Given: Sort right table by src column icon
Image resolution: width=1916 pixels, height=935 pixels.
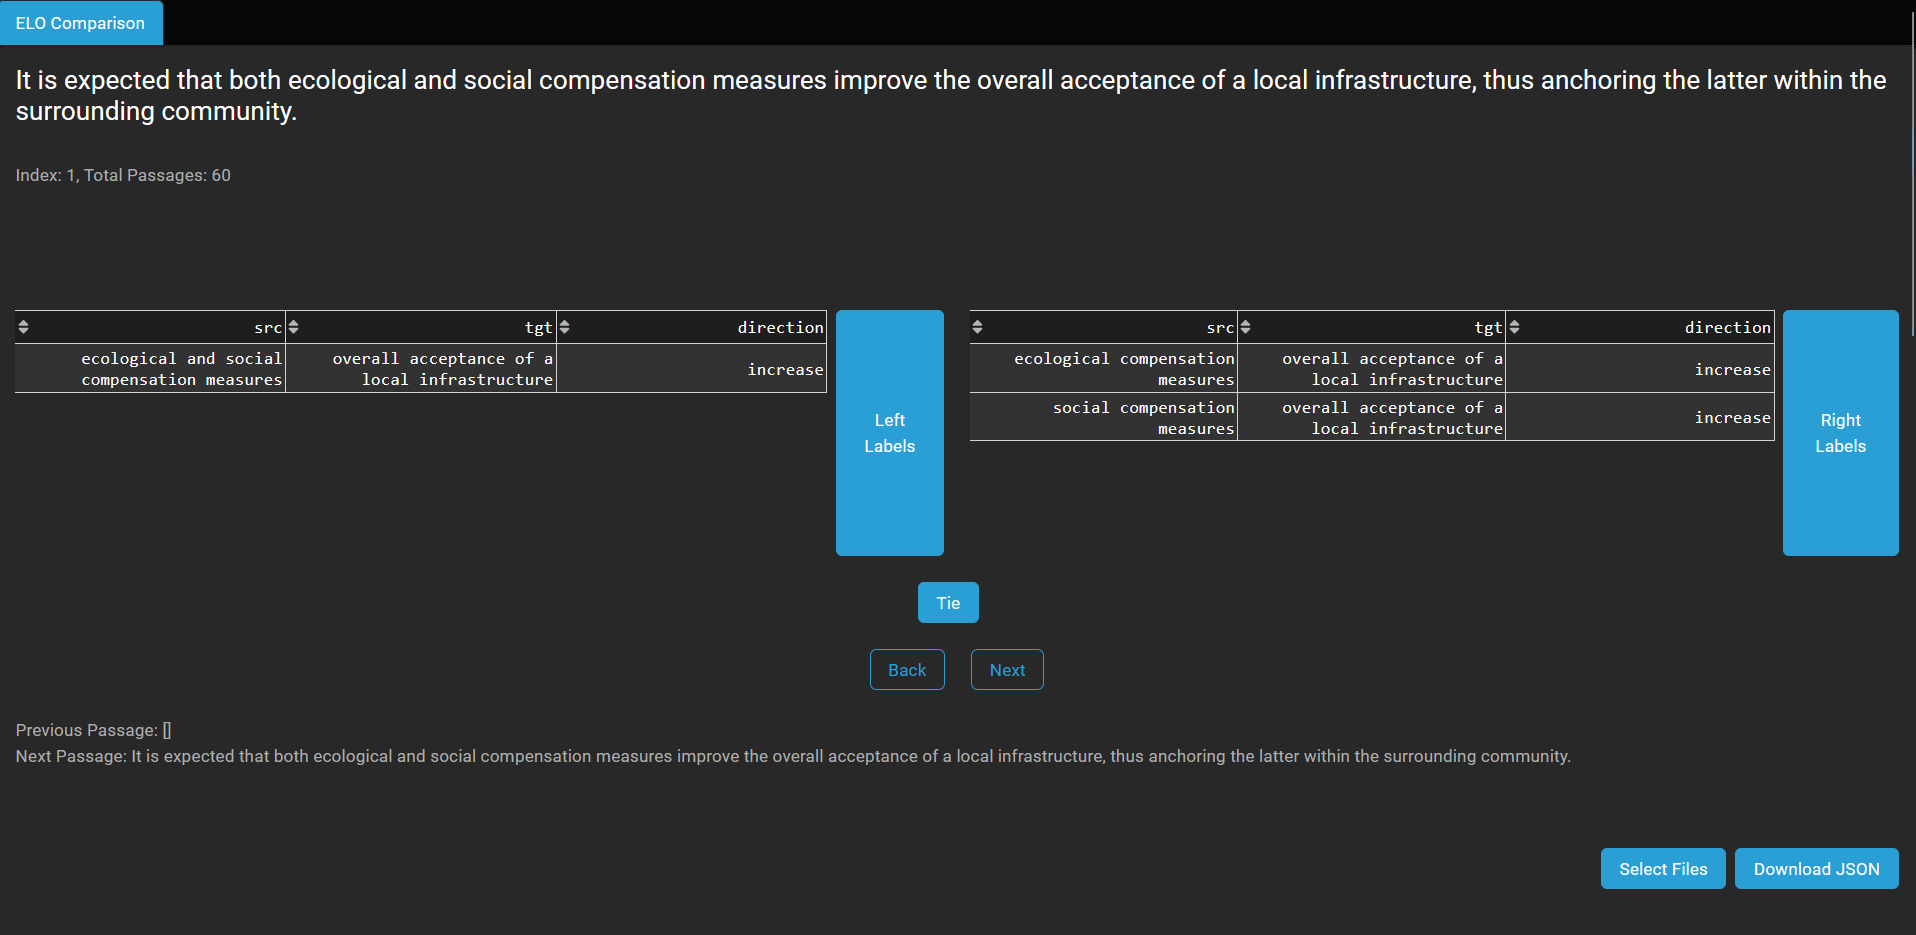Looking at the screenshot, I should coord(977,327).
